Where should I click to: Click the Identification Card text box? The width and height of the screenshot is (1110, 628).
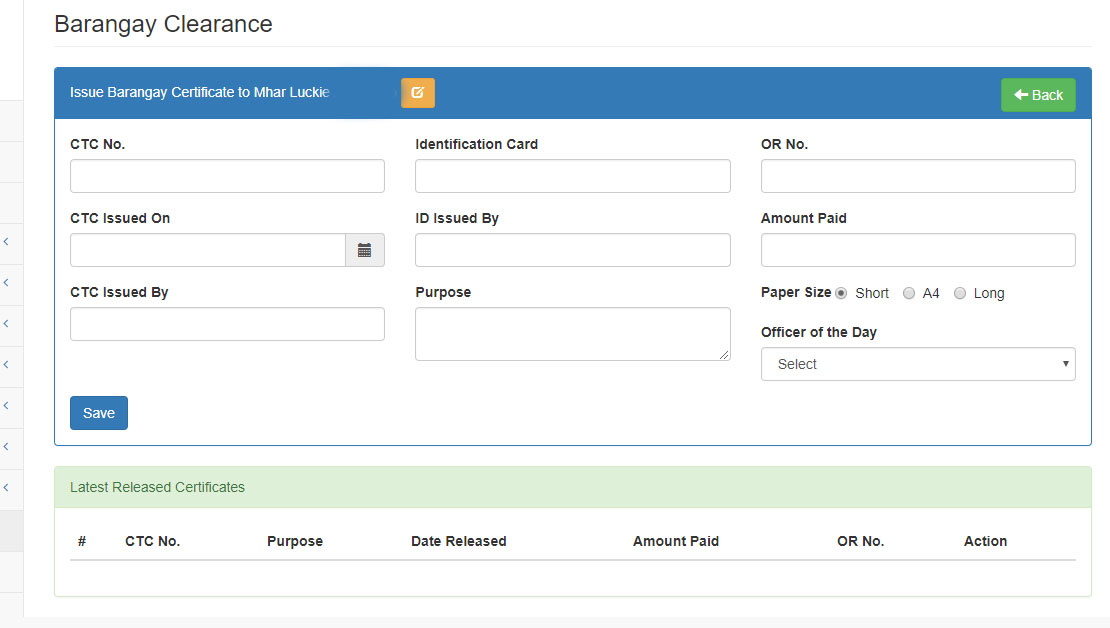[x=572, y=176]
